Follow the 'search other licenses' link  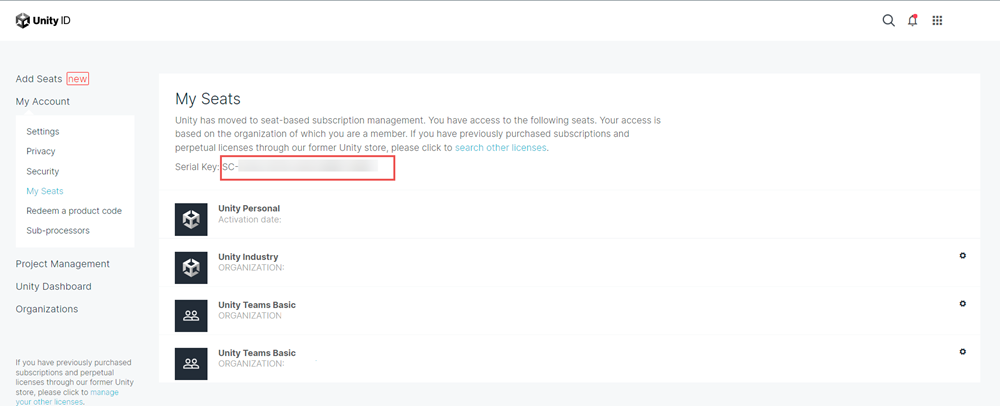point(501,148)
